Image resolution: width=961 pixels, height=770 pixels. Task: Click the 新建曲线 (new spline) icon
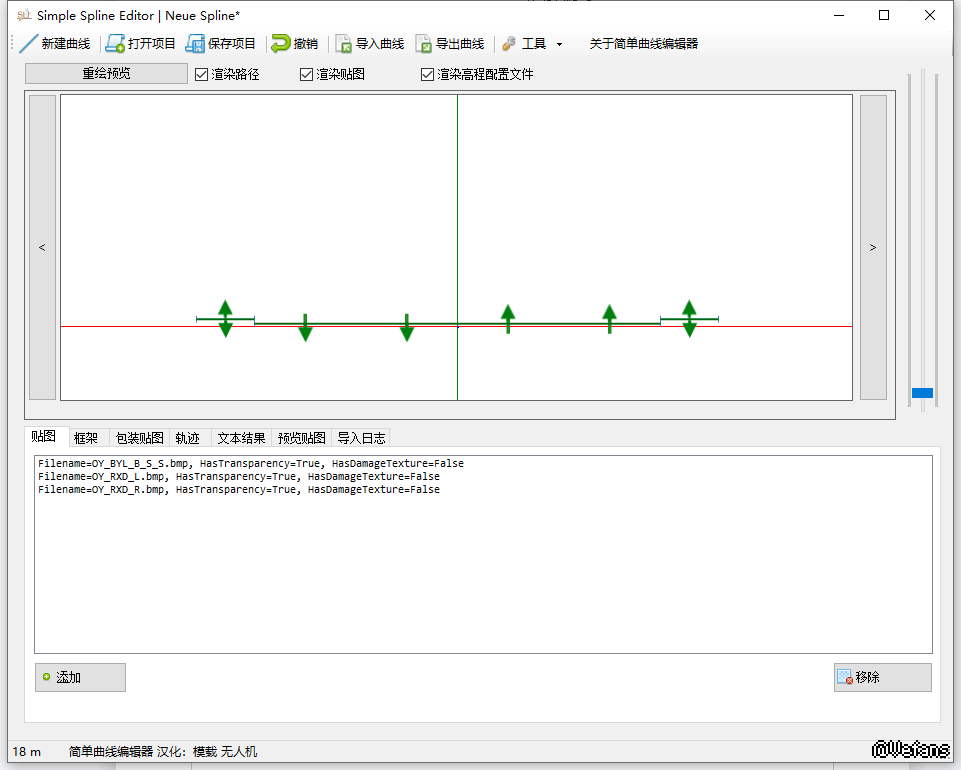[28, 44]
